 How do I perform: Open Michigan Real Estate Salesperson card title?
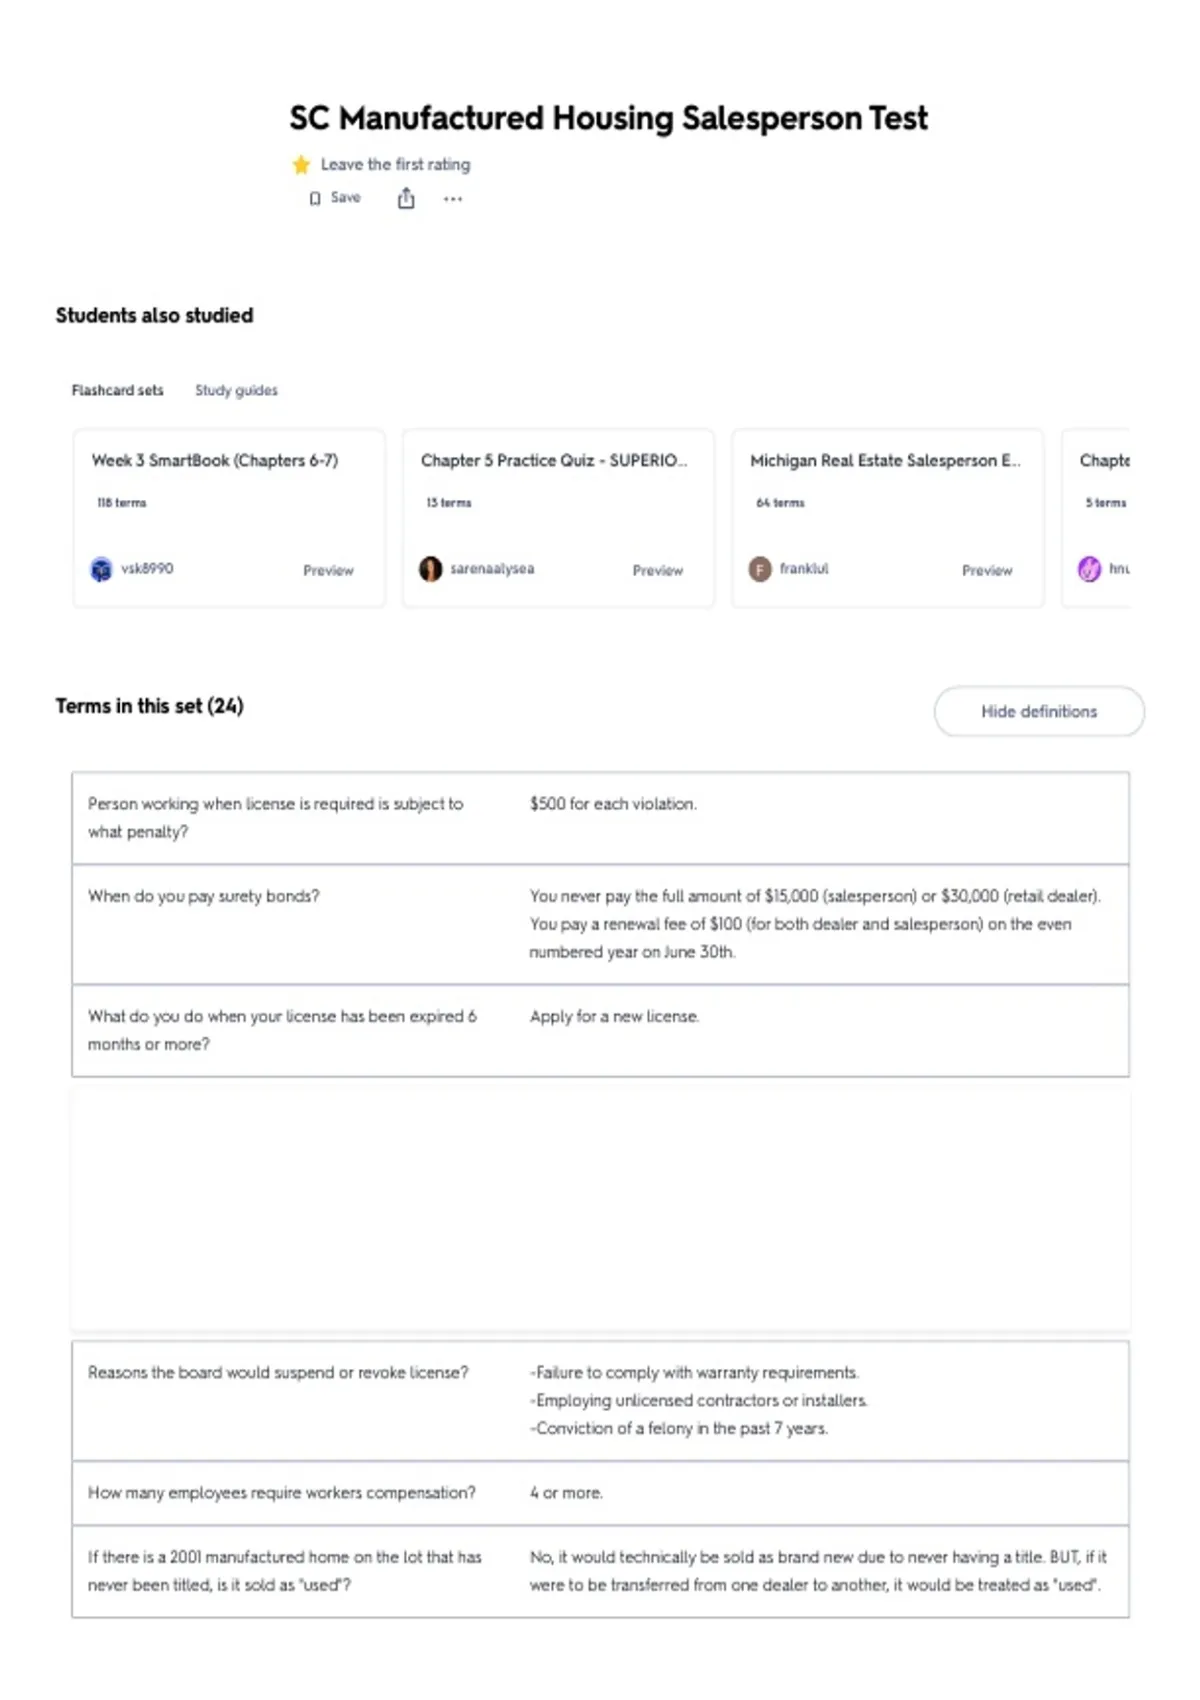(885, 460)
